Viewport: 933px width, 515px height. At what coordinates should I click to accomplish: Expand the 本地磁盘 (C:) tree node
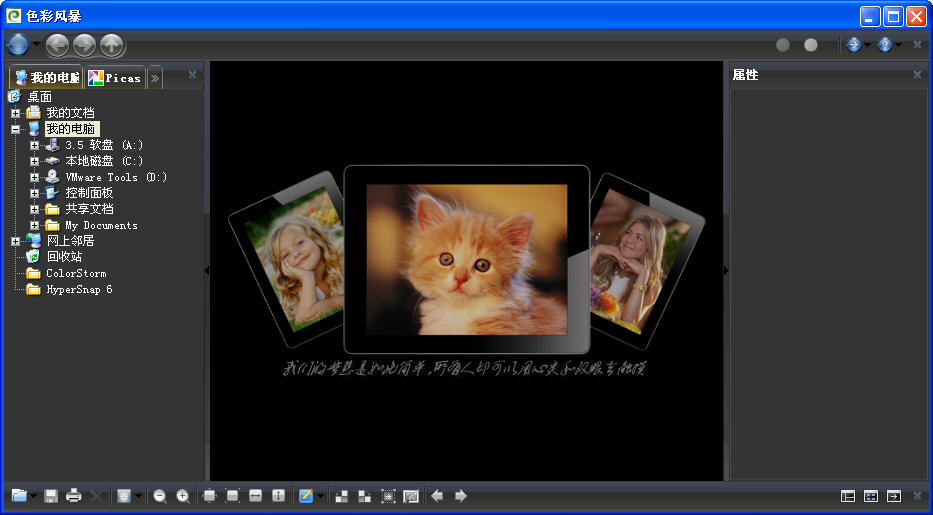click(34, 161)
